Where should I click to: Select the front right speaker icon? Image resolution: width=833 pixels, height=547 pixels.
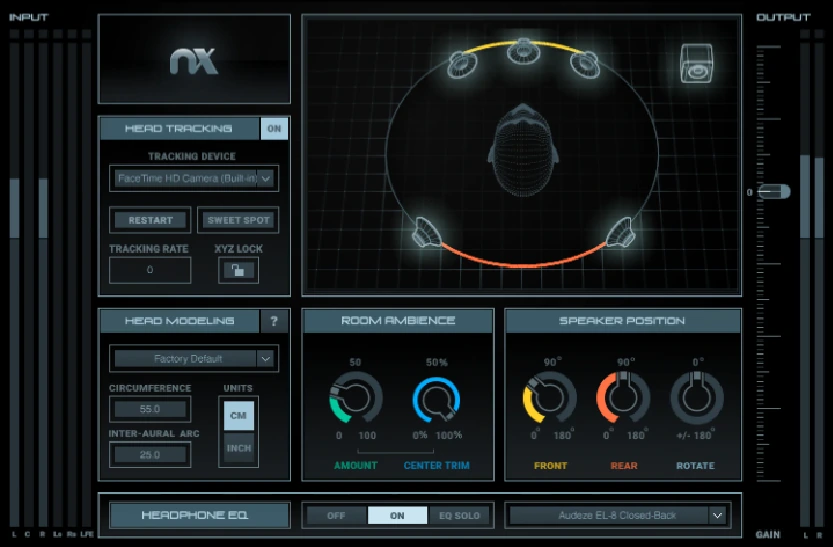[585, 64]
